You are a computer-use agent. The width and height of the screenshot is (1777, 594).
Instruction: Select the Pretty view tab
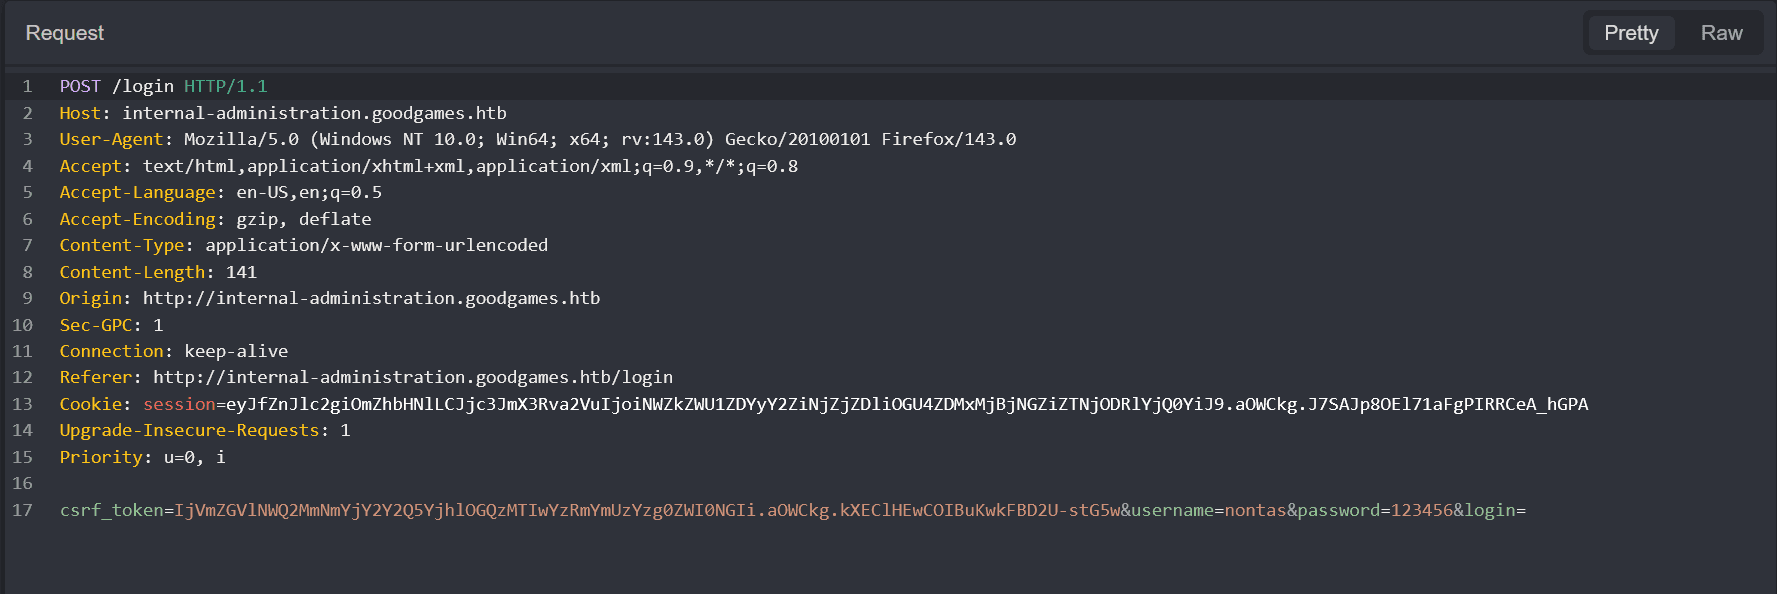tap(1631, 33)
